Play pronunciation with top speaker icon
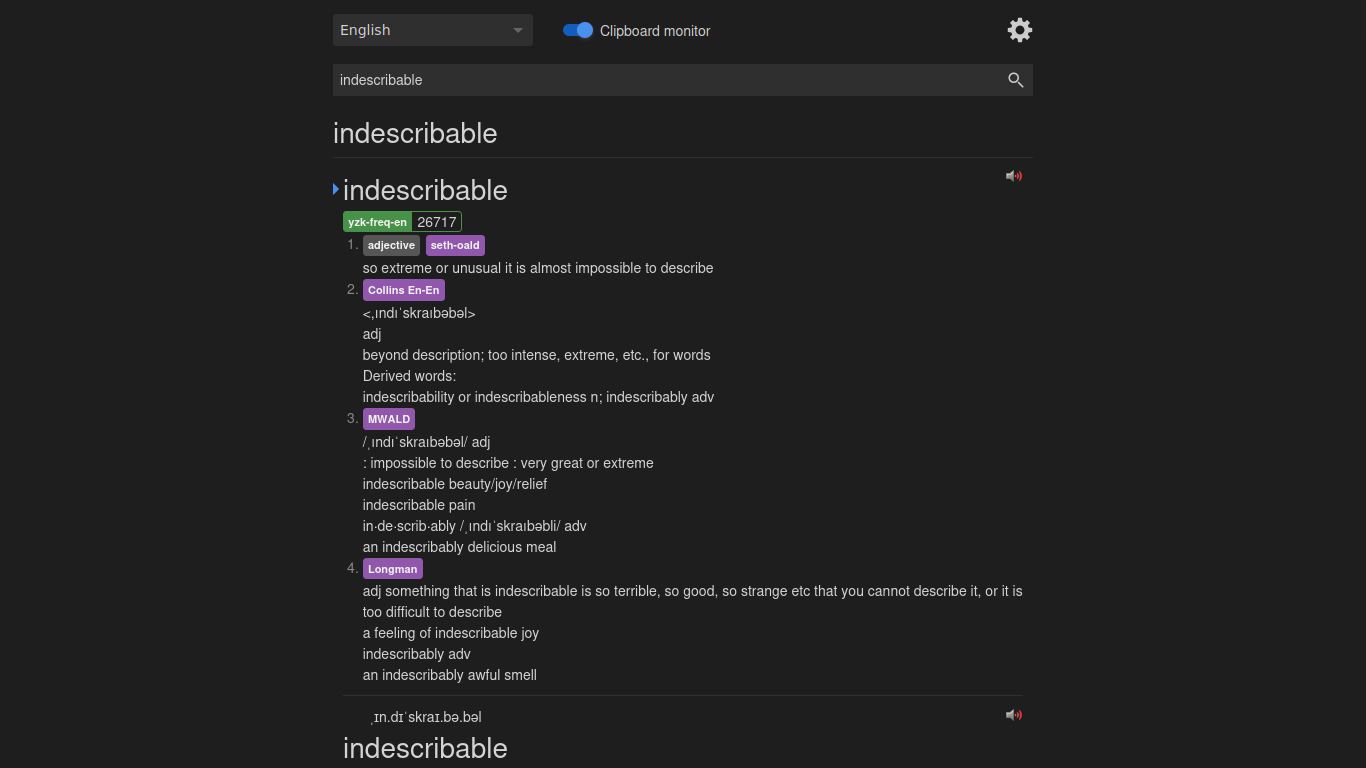This screenshot has height=768, width=1366. click(x=1013, y=175)
